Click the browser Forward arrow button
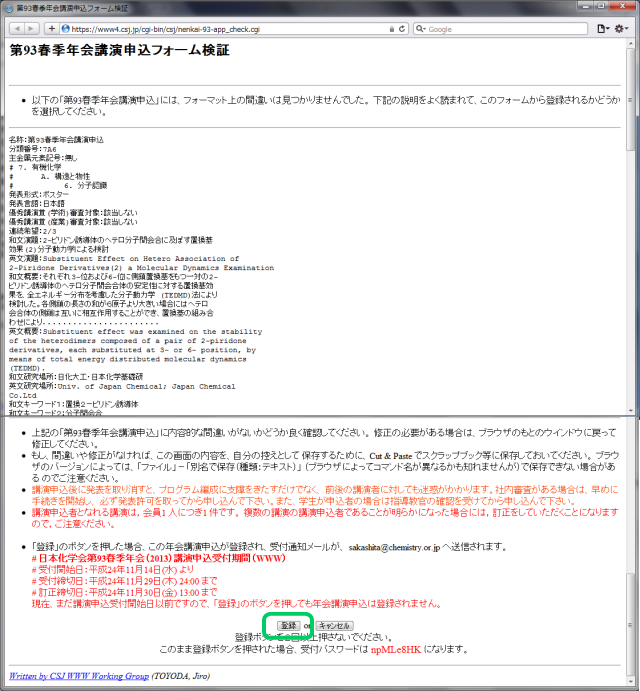 pos(33,29)
